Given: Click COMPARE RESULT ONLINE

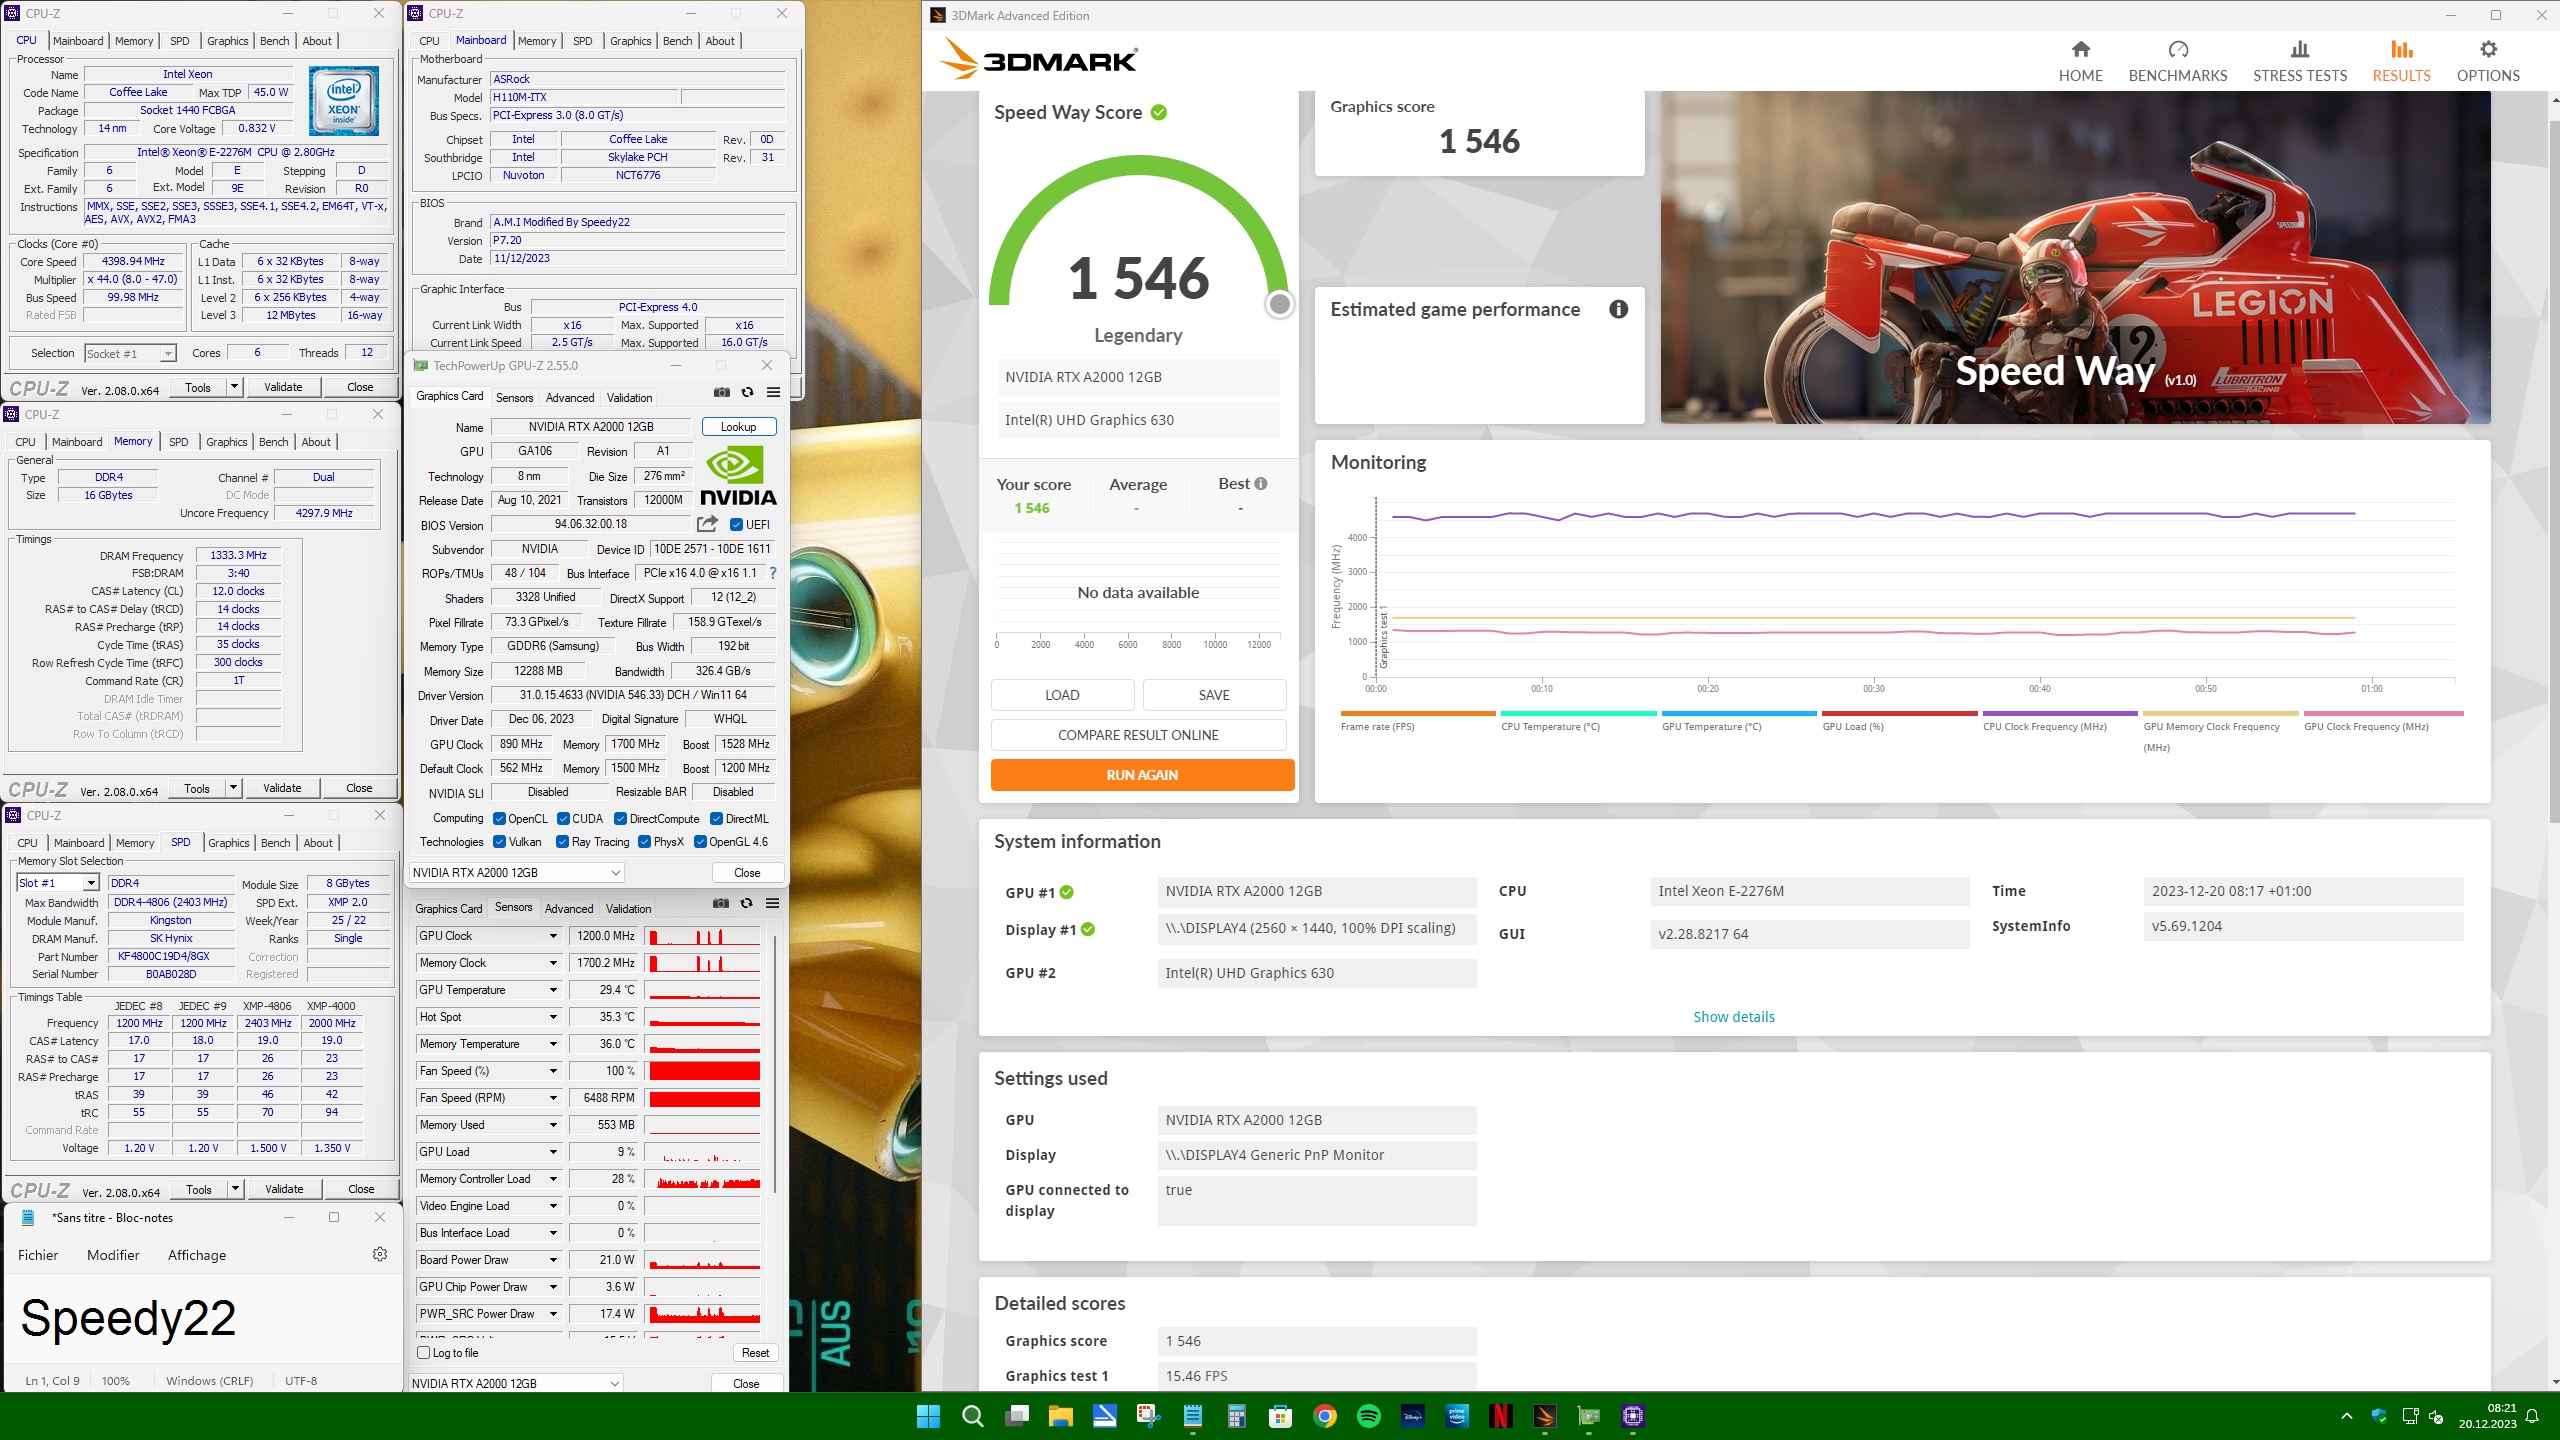Looking at the screenshot, I should (x=1138, y=735).
